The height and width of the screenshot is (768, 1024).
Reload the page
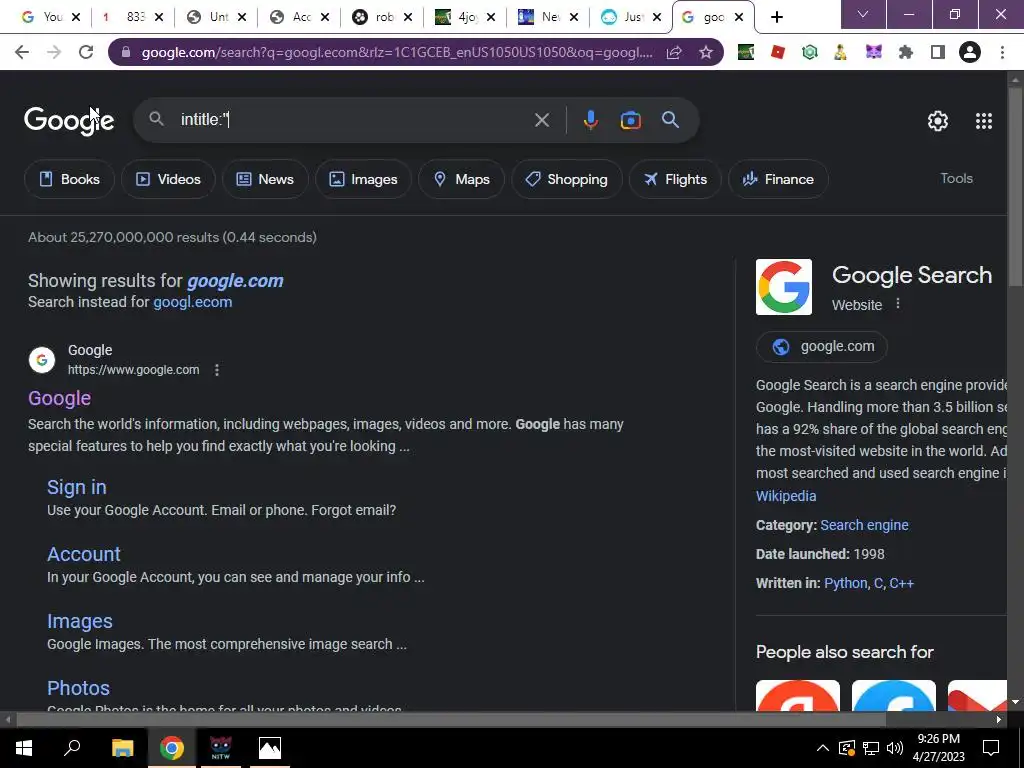point(86,52)
